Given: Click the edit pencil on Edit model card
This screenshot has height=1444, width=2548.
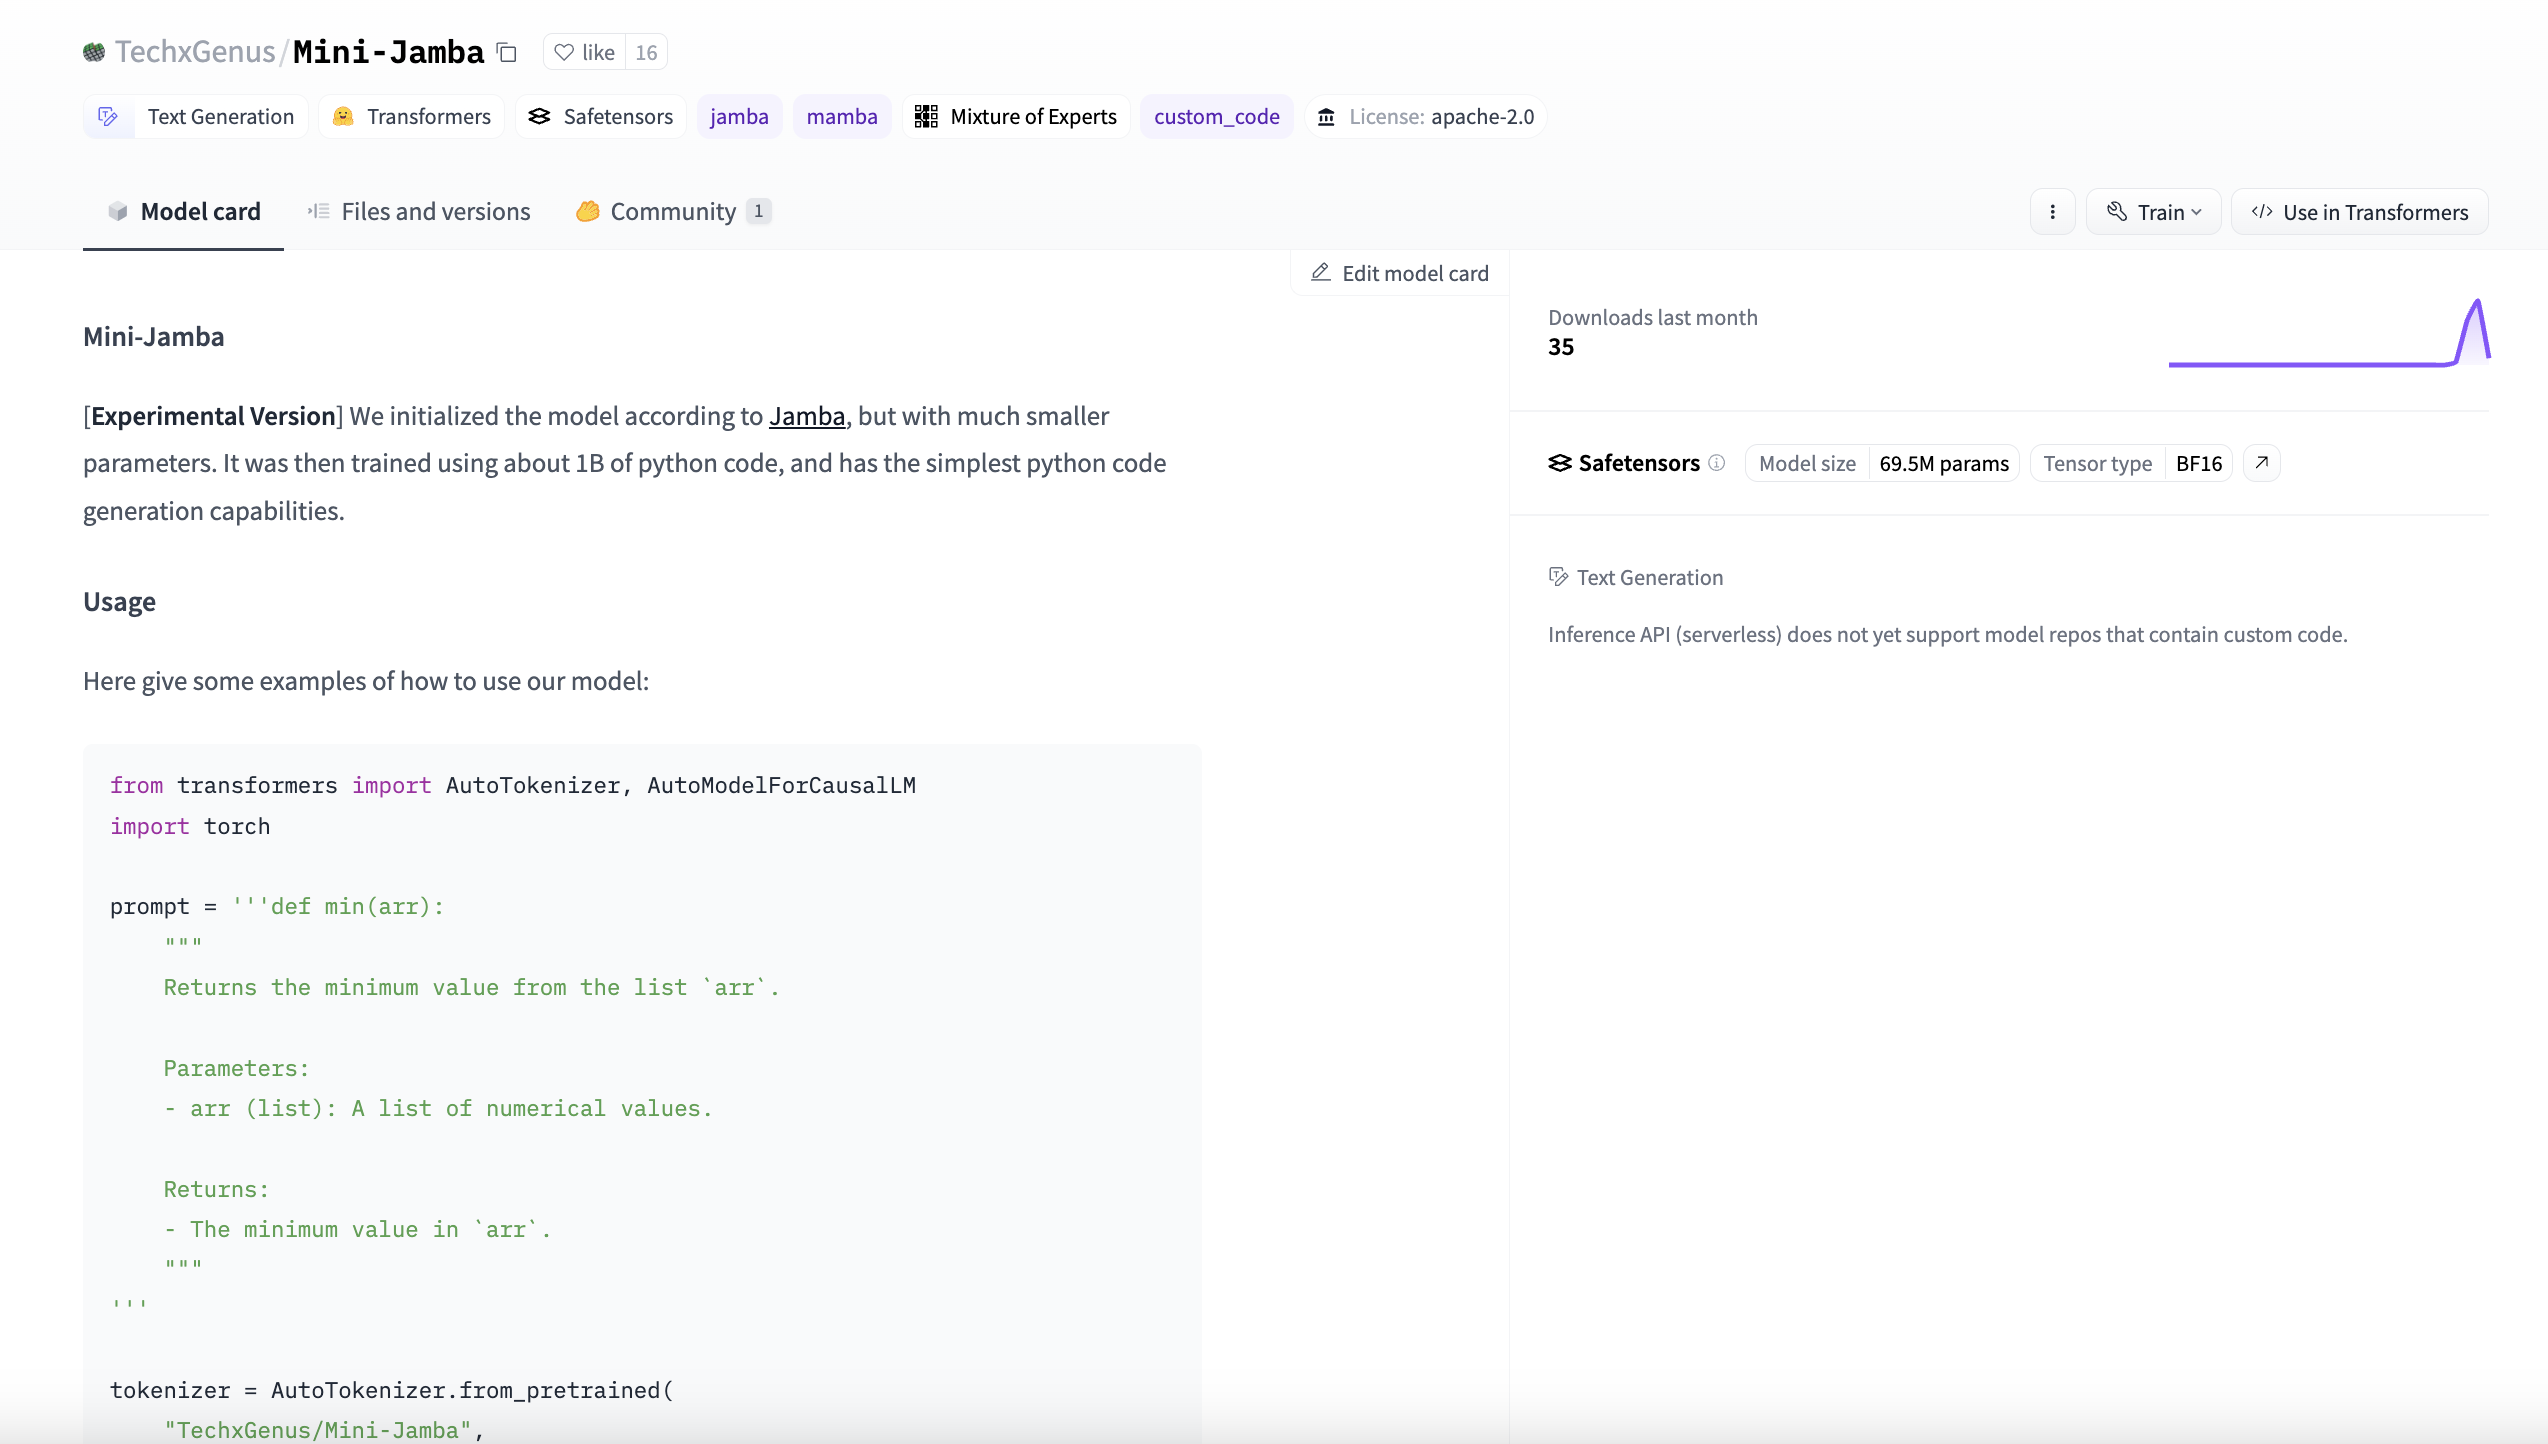Looking at the screenshot, I should [x=1320, y=272].
